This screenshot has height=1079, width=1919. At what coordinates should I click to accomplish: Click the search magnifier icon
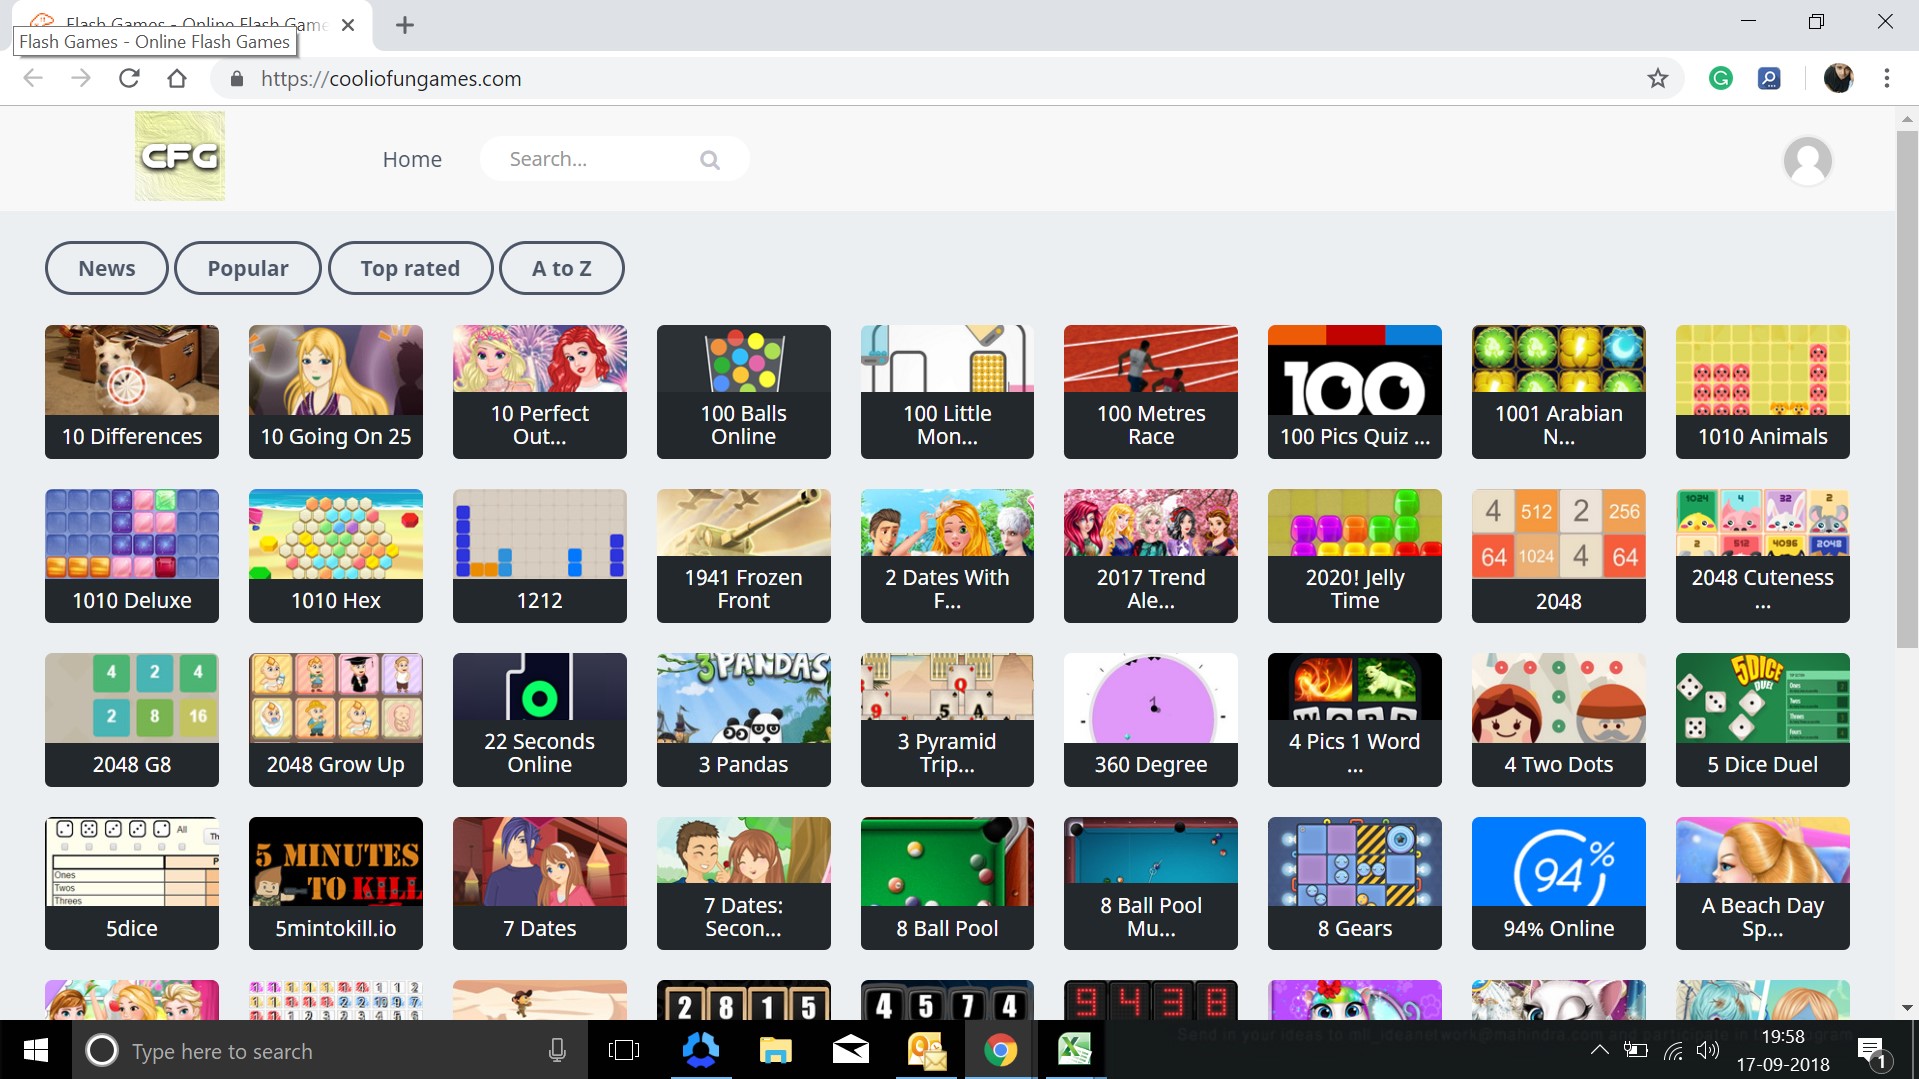coord(709,159)
